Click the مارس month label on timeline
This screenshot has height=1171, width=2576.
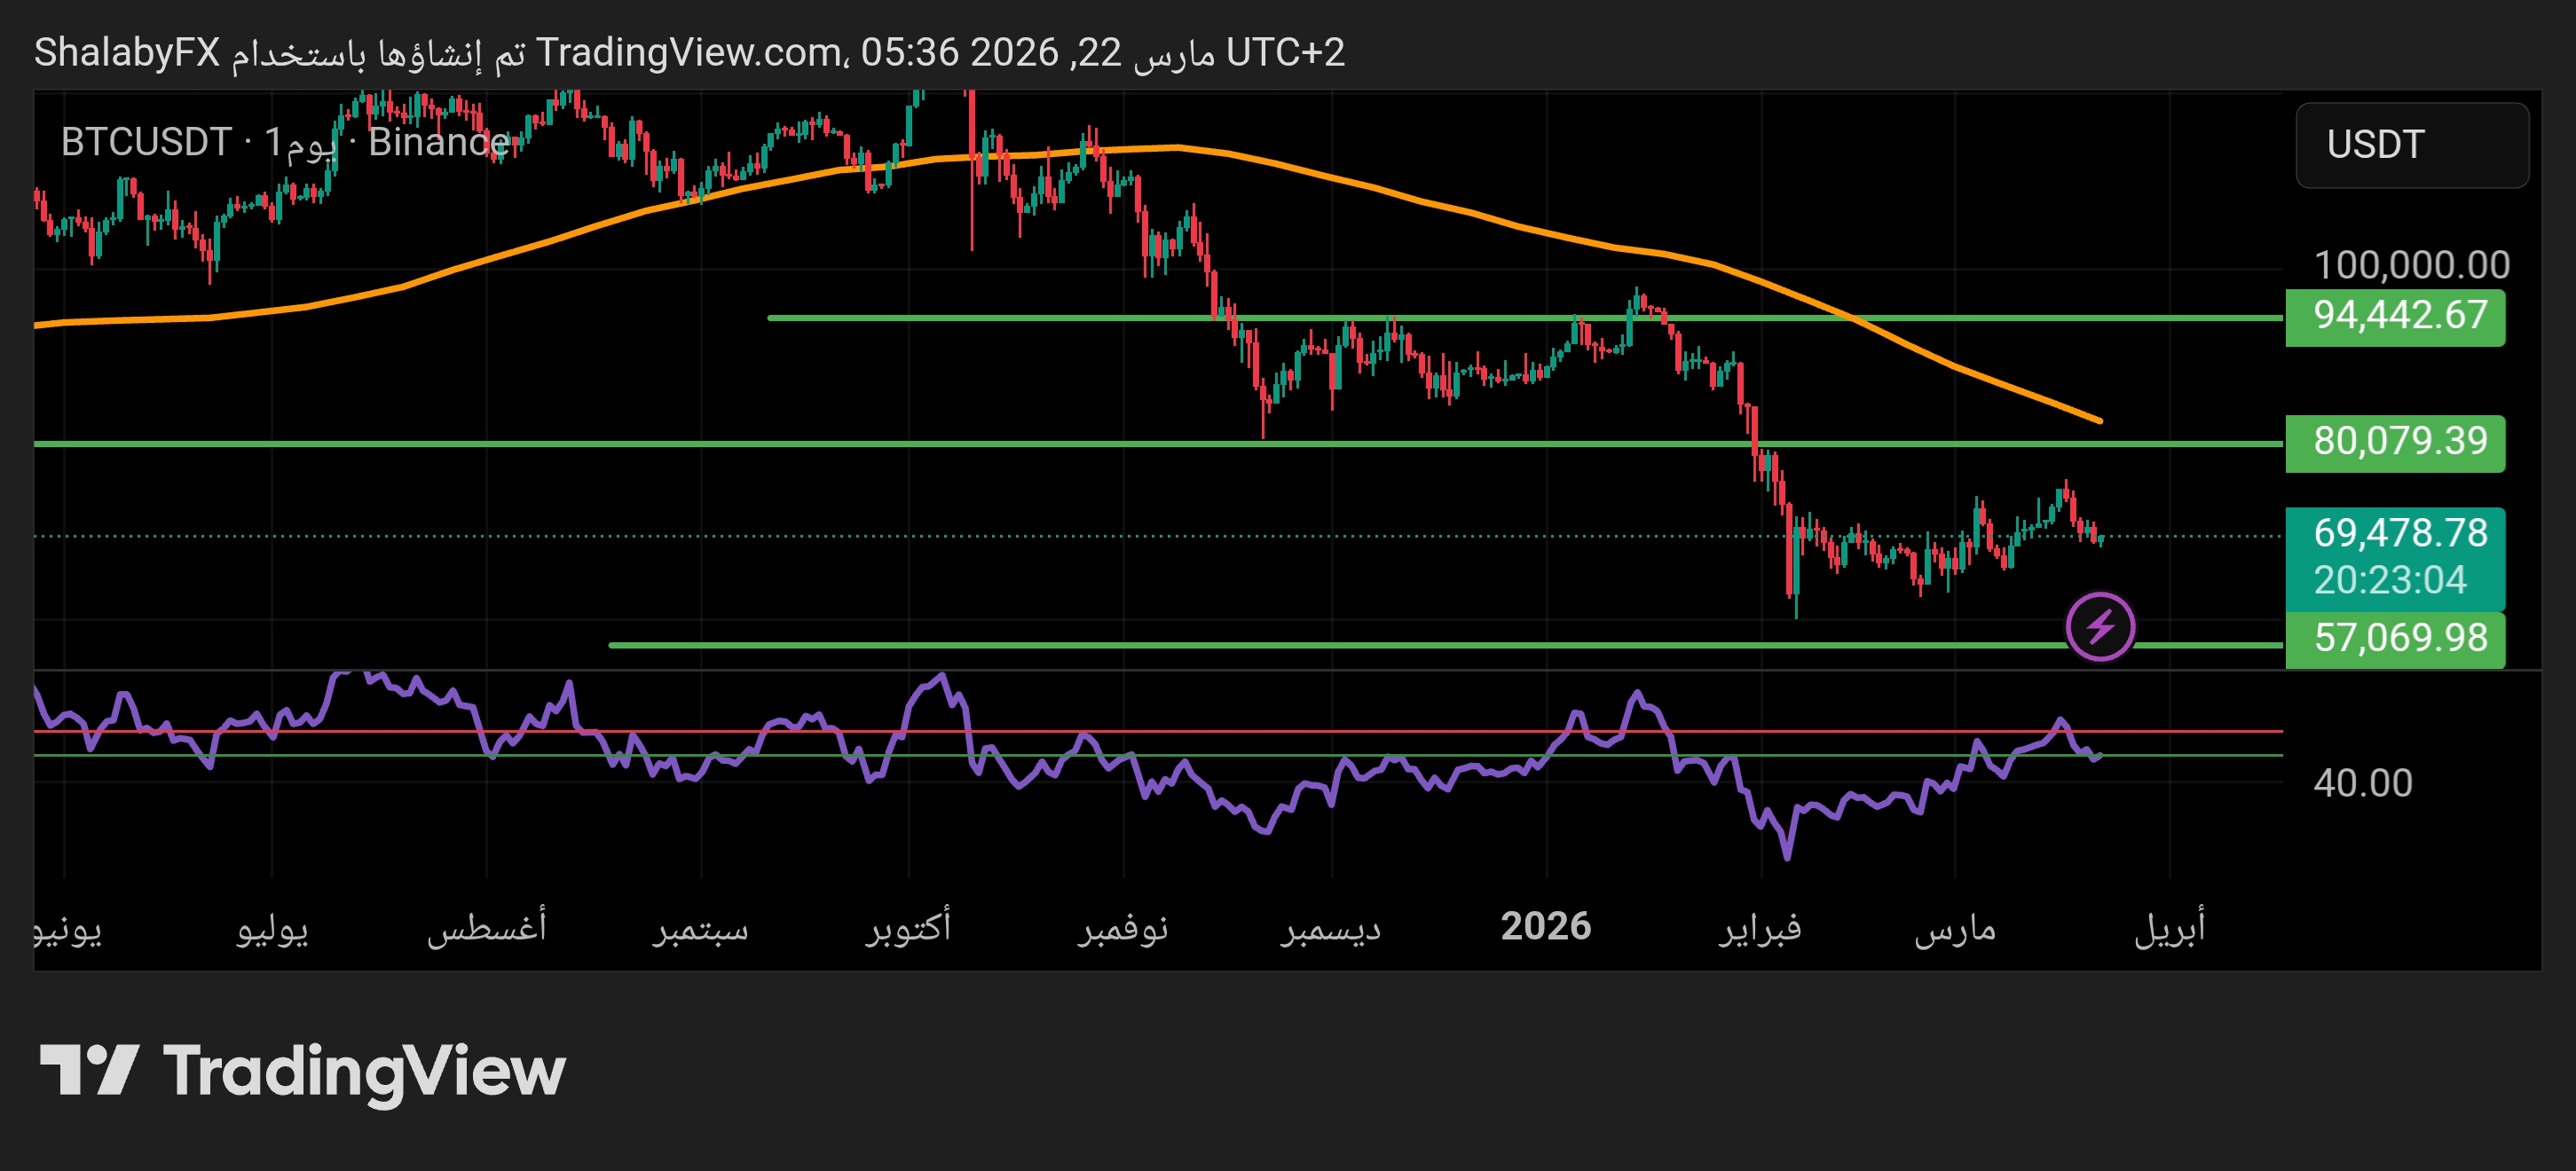(1957, 930)
